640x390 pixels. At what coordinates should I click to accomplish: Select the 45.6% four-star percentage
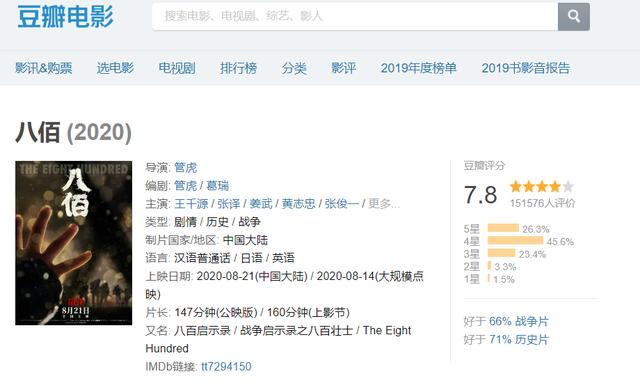click(560, 242)
